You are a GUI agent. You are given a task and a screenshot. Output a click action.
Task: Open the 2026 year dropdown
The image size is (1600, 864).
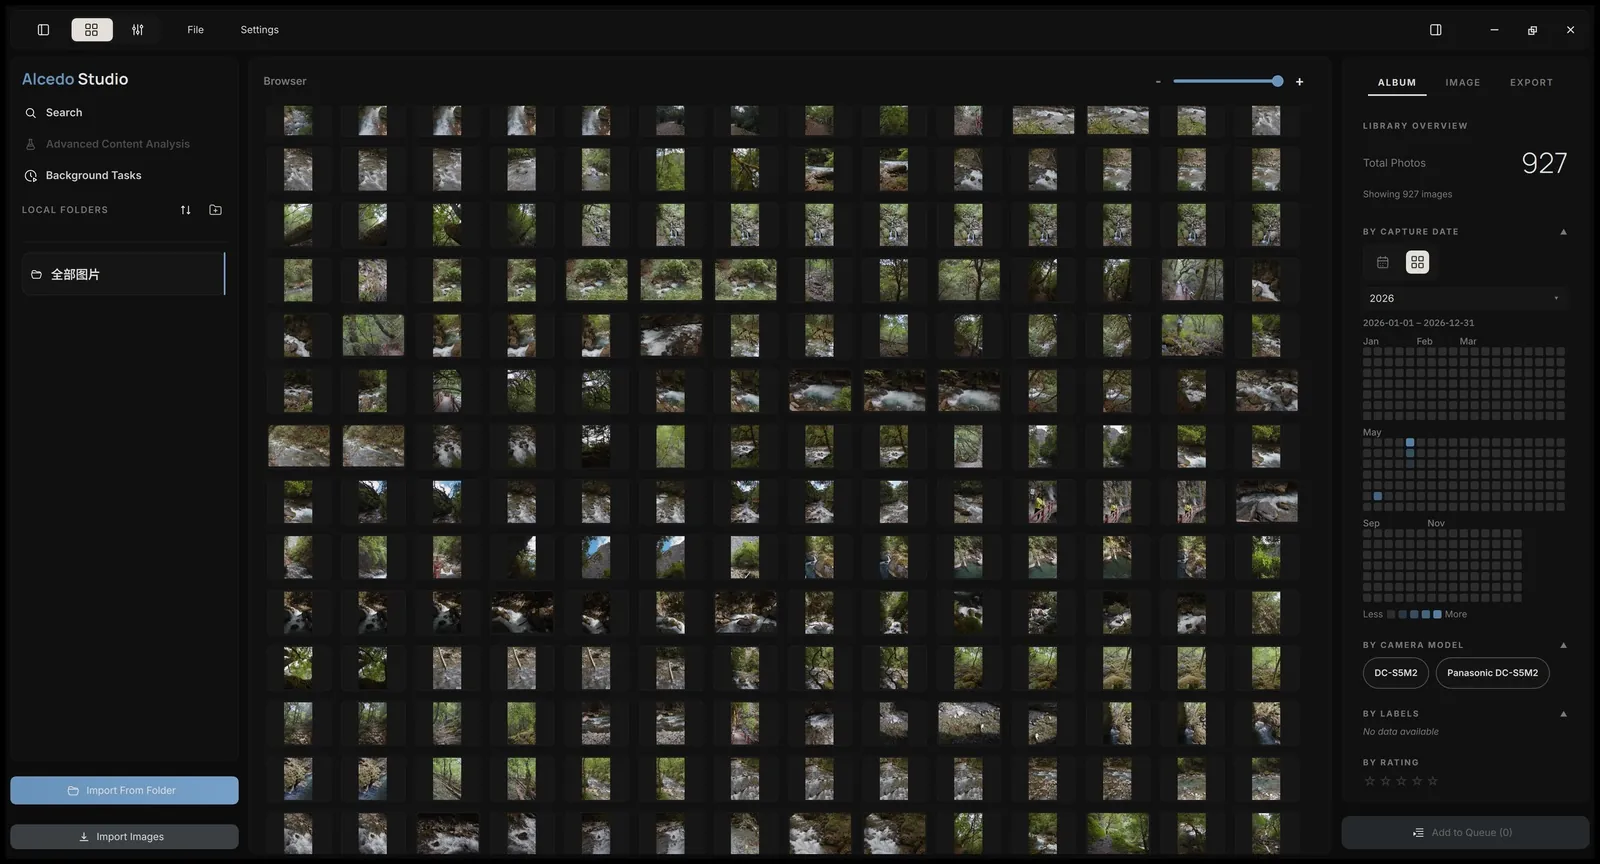click(x=1465, y=298)
